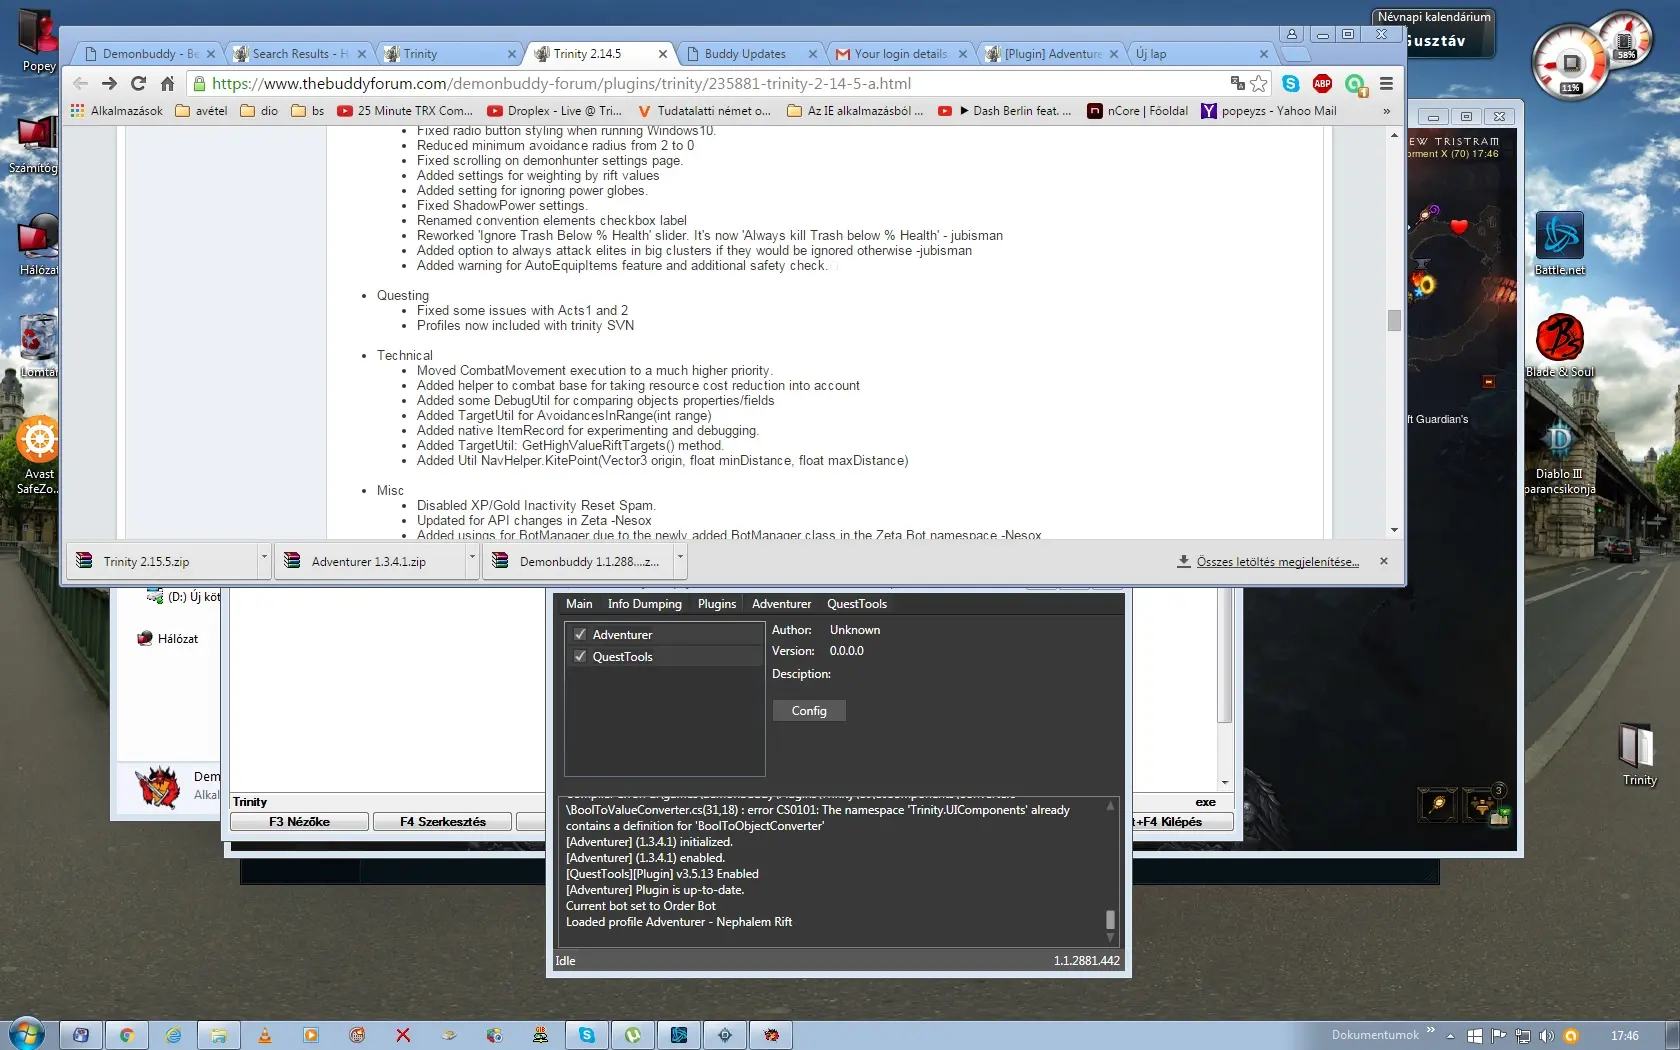The image size is (1680, 1050).
Task: Open Skype from the taskbar
Action: coord(587,1035)
